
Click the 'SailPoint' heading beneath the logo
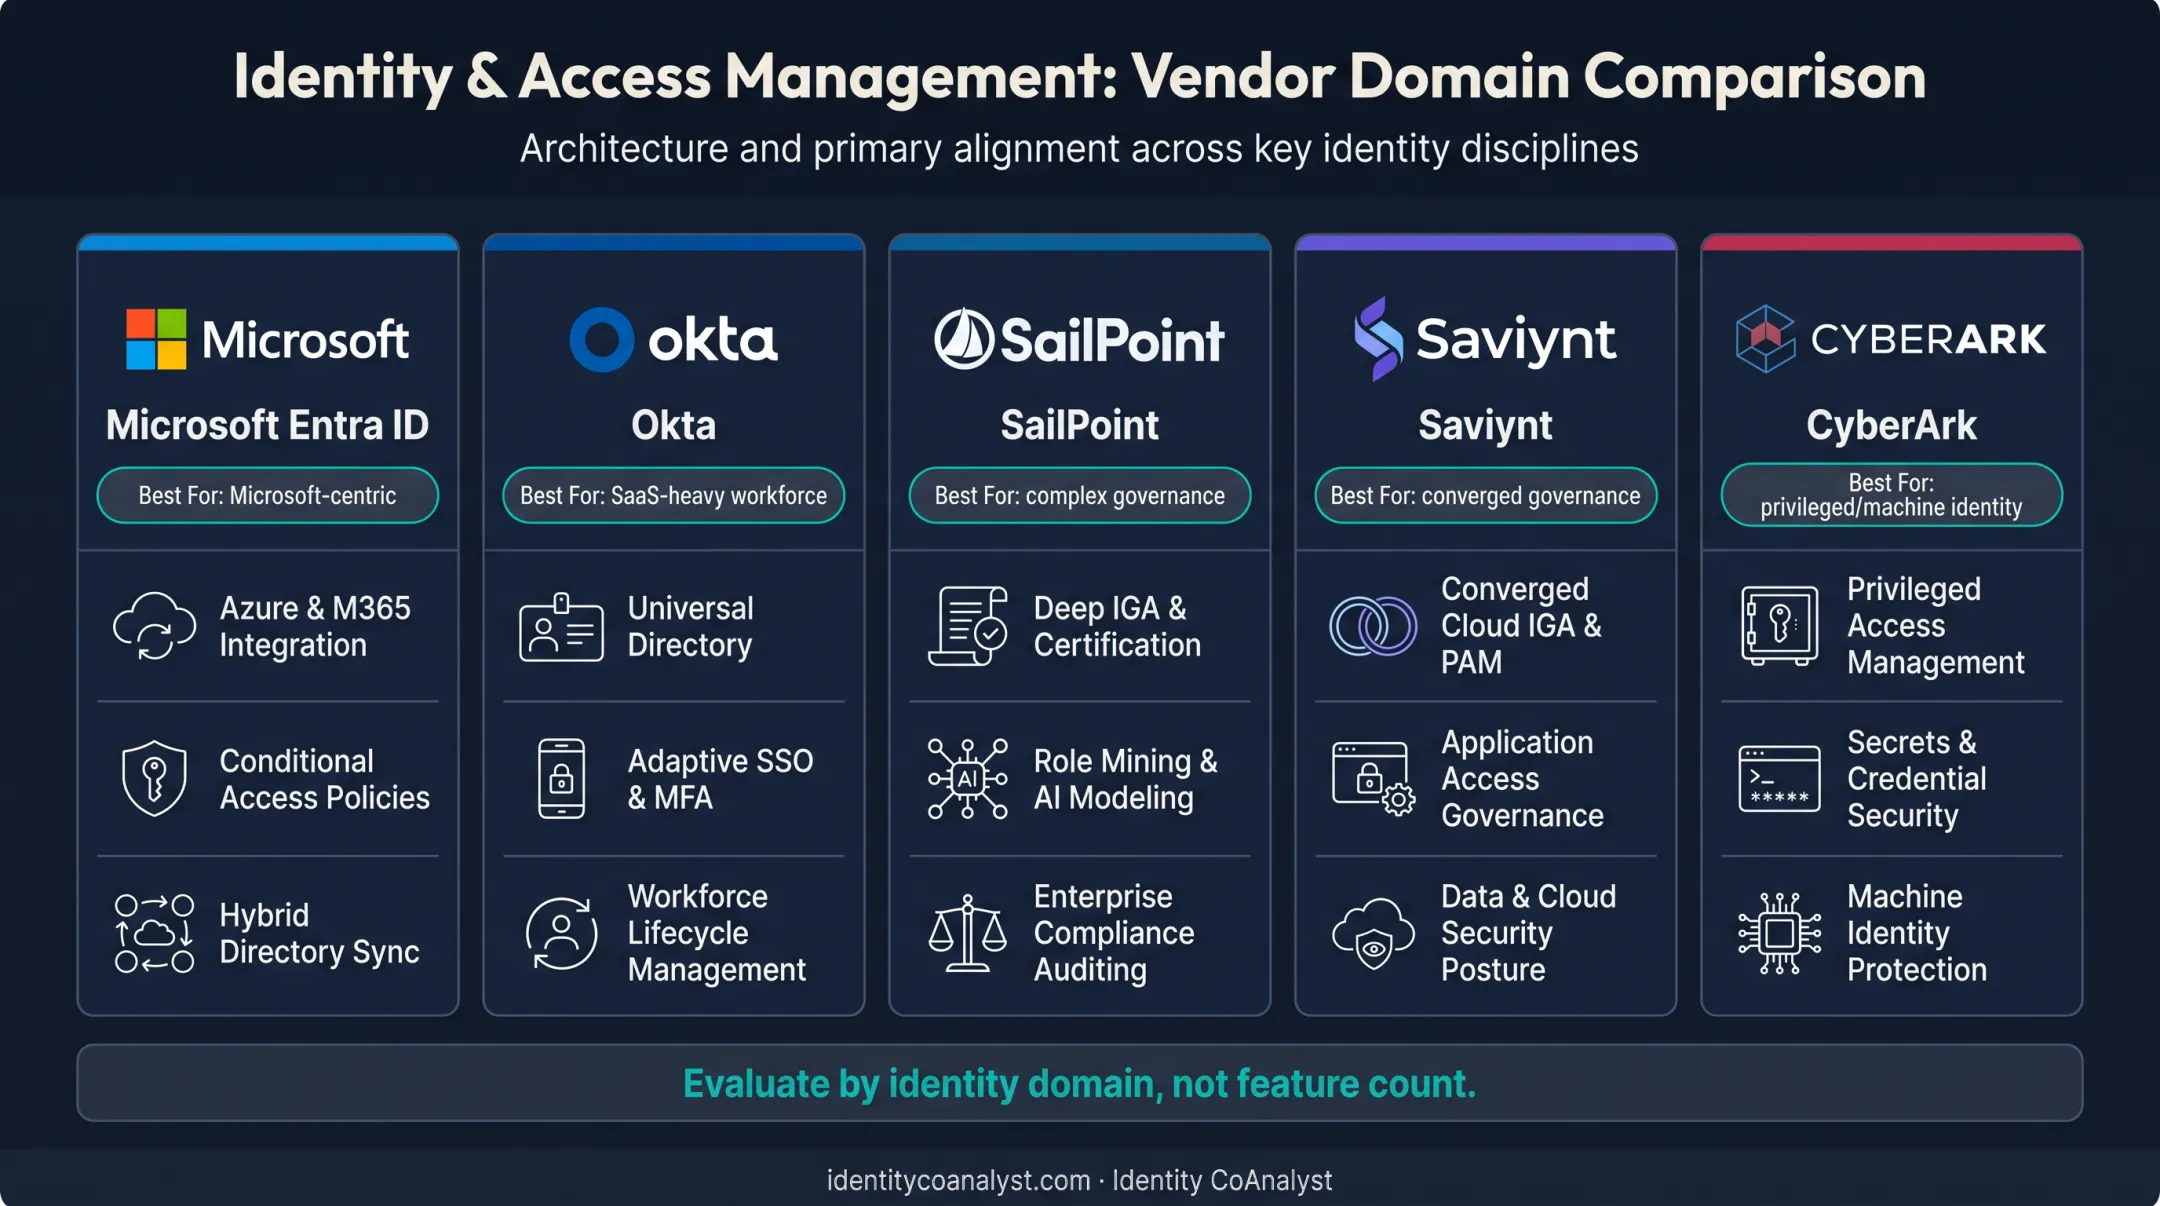click(x=1080, y=425)
